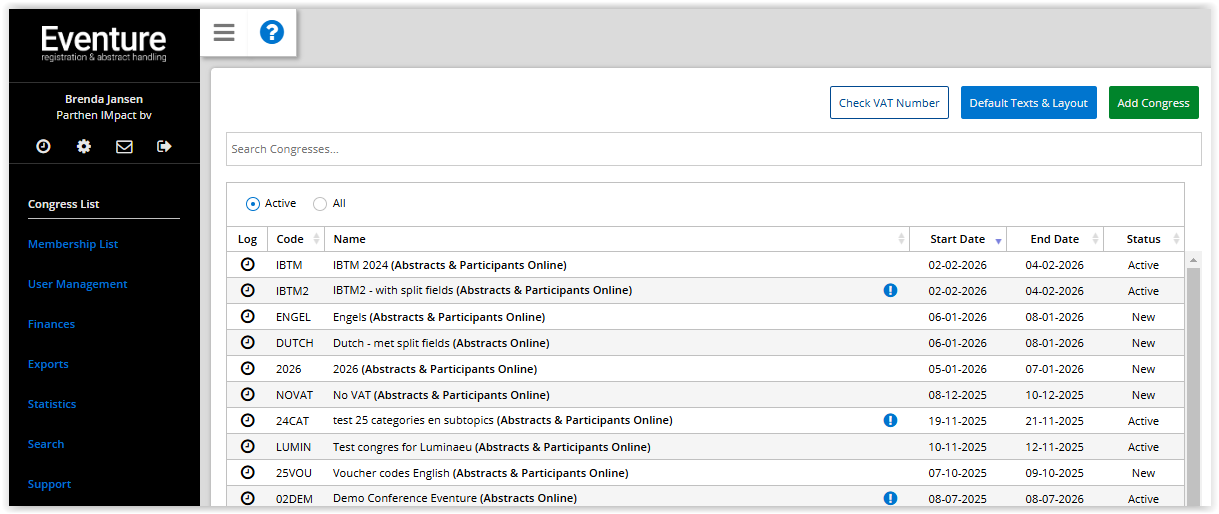Viewport: 1219px width, 514px height.
Task: Focus the Search Congresses input field
Action: (x=713, y=149)
